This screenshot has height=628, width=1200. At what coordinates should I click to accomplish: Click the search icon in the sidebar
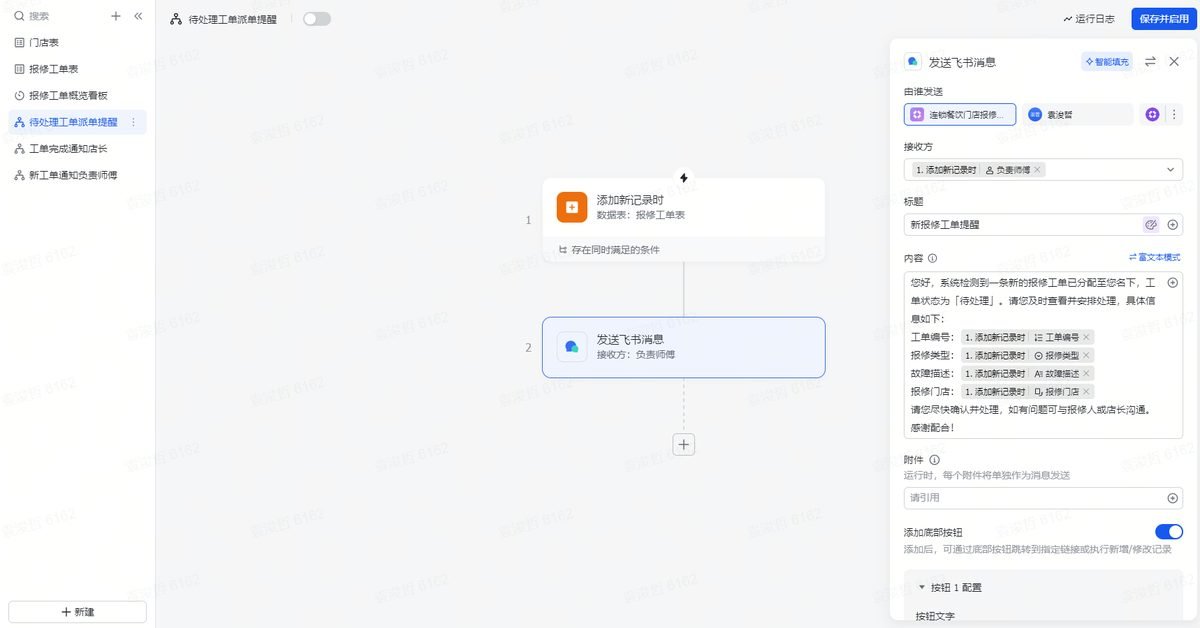(x=19, y=16)
